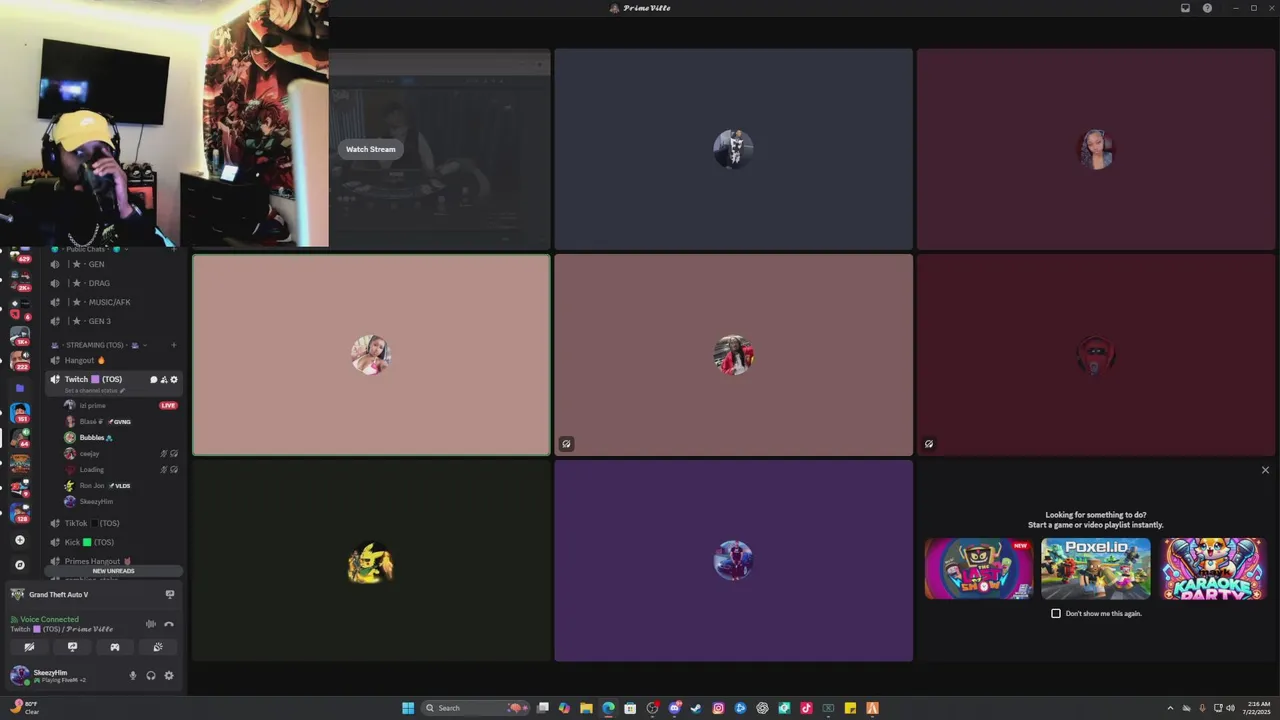Join the GEN voice channel

[115, 264]
